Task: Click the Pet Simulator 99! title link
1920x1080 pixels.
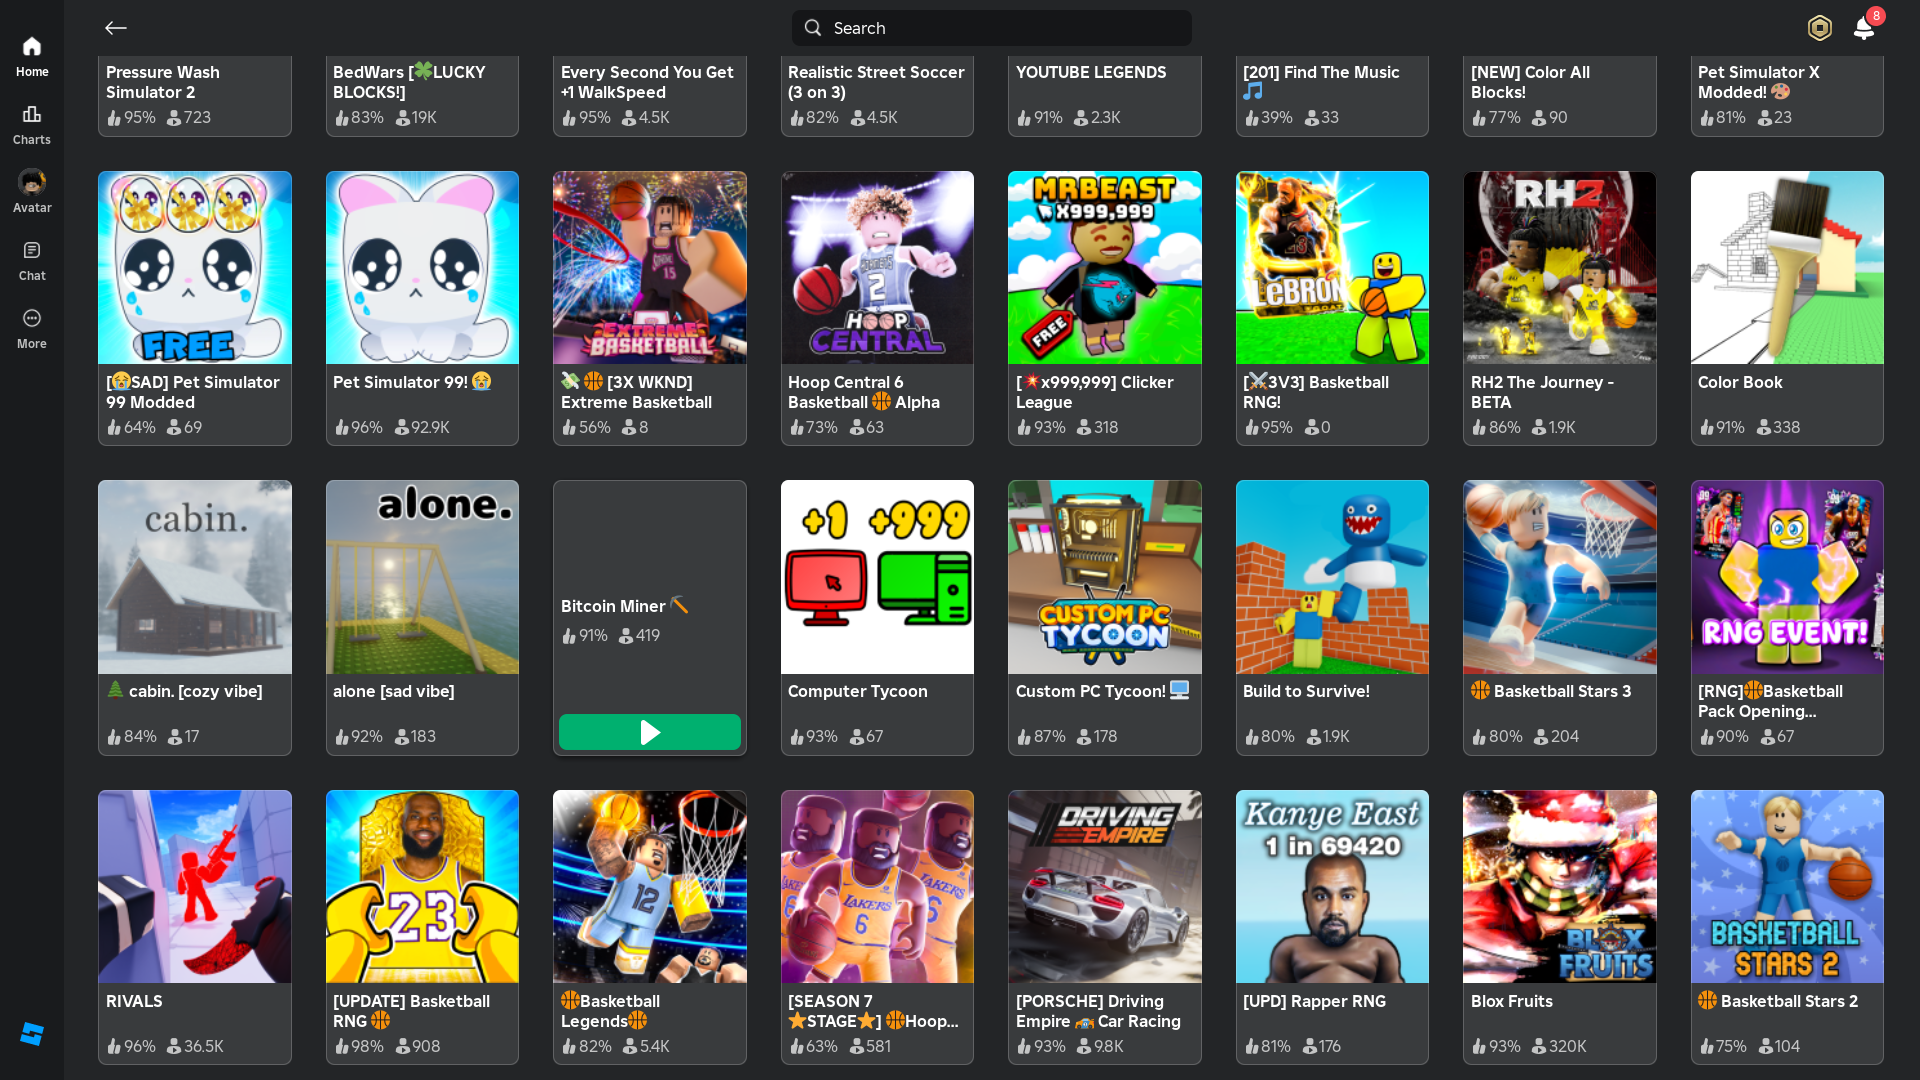Action: 400,382
